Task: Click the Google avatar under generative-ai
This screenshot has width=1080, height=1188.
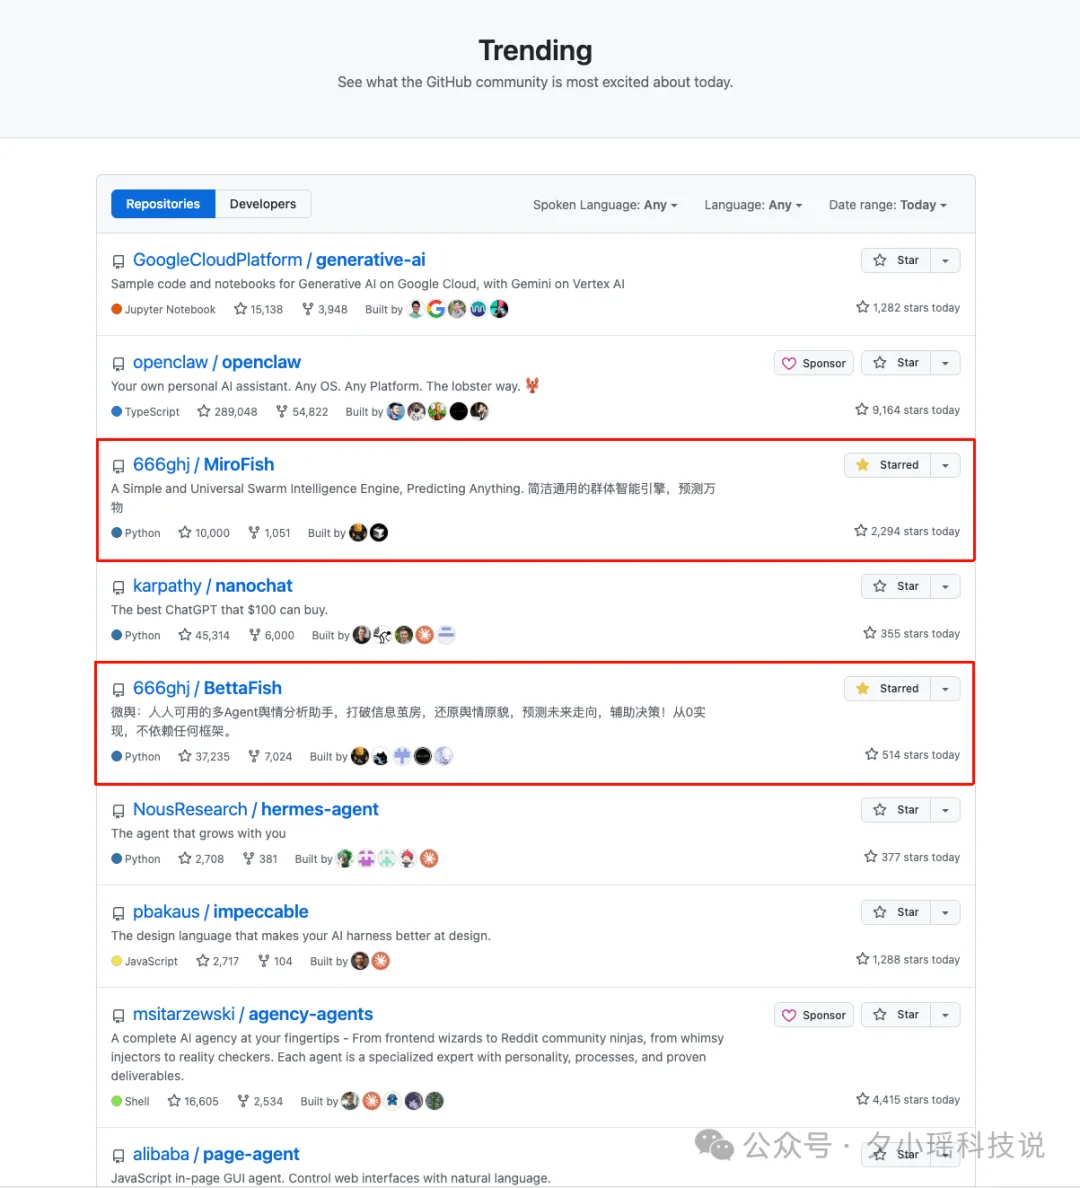Action: (x=436, y=309)
